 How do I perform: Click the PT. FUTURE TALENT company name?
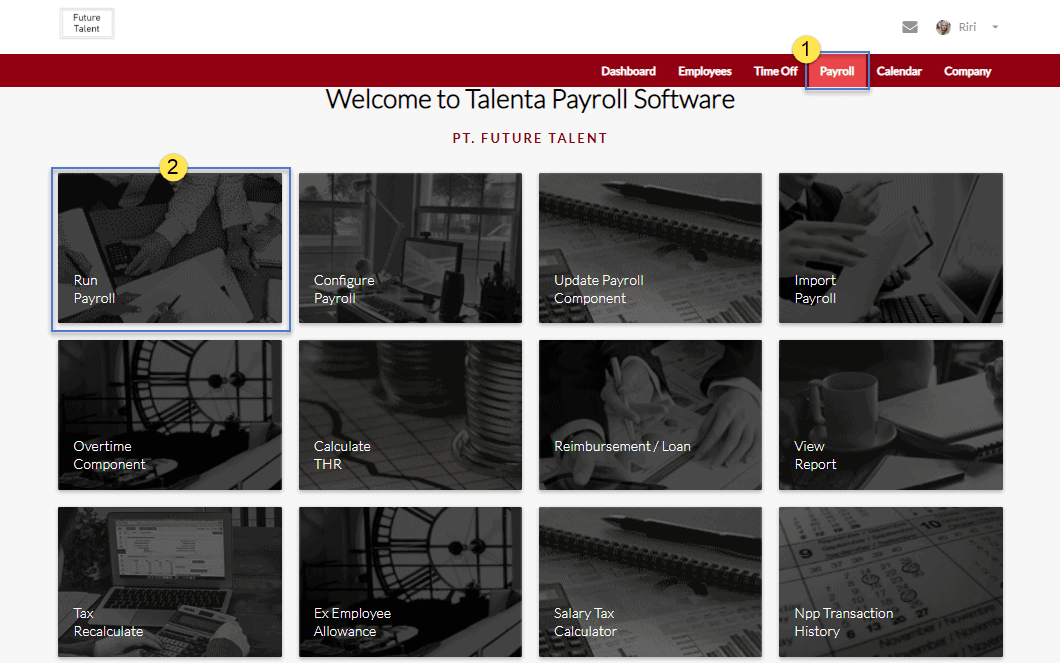click(x=530, y=138)
